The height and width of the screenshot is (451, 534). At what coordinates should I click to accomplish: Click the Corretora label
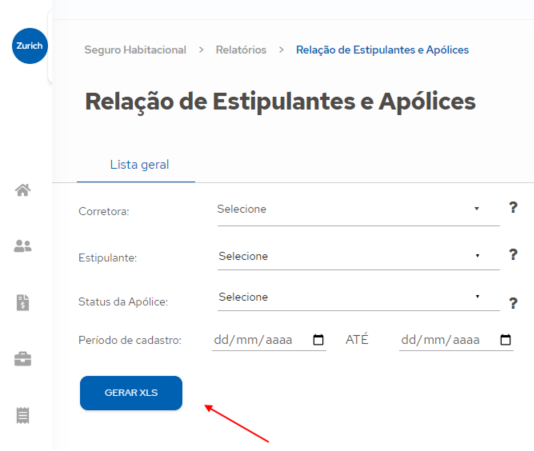coord(104,212)
